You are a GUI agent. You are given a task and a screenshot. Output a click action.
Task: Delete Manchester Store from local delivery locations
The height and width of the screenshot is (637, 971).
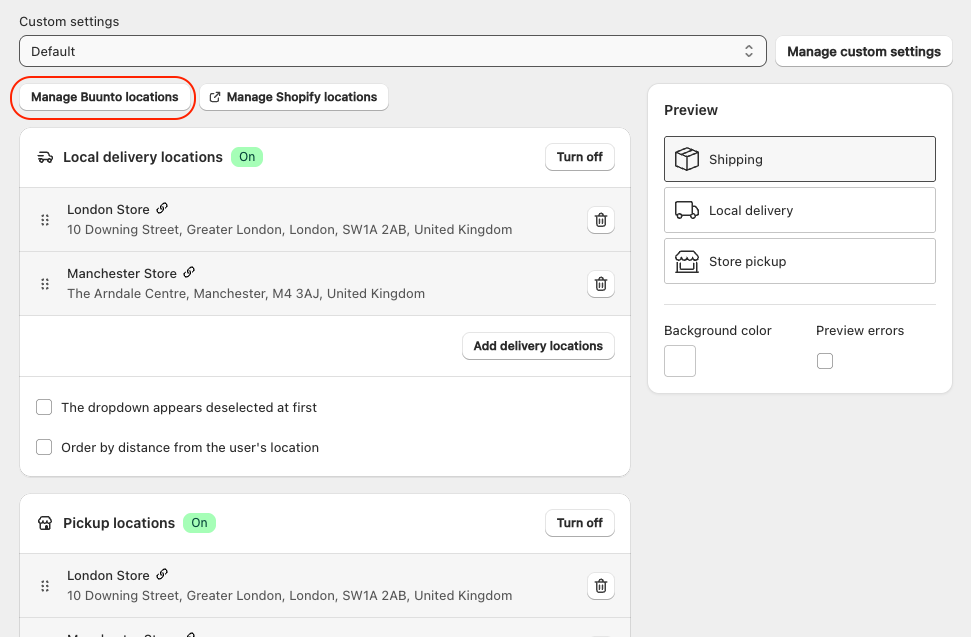tap(600, 284)
